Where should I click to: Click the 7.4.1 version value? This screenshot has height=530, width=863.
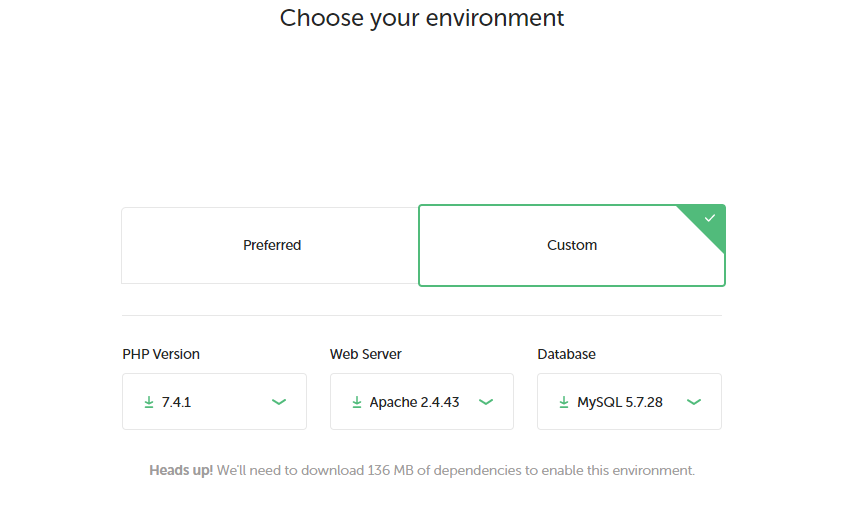[x=176, y=402]
